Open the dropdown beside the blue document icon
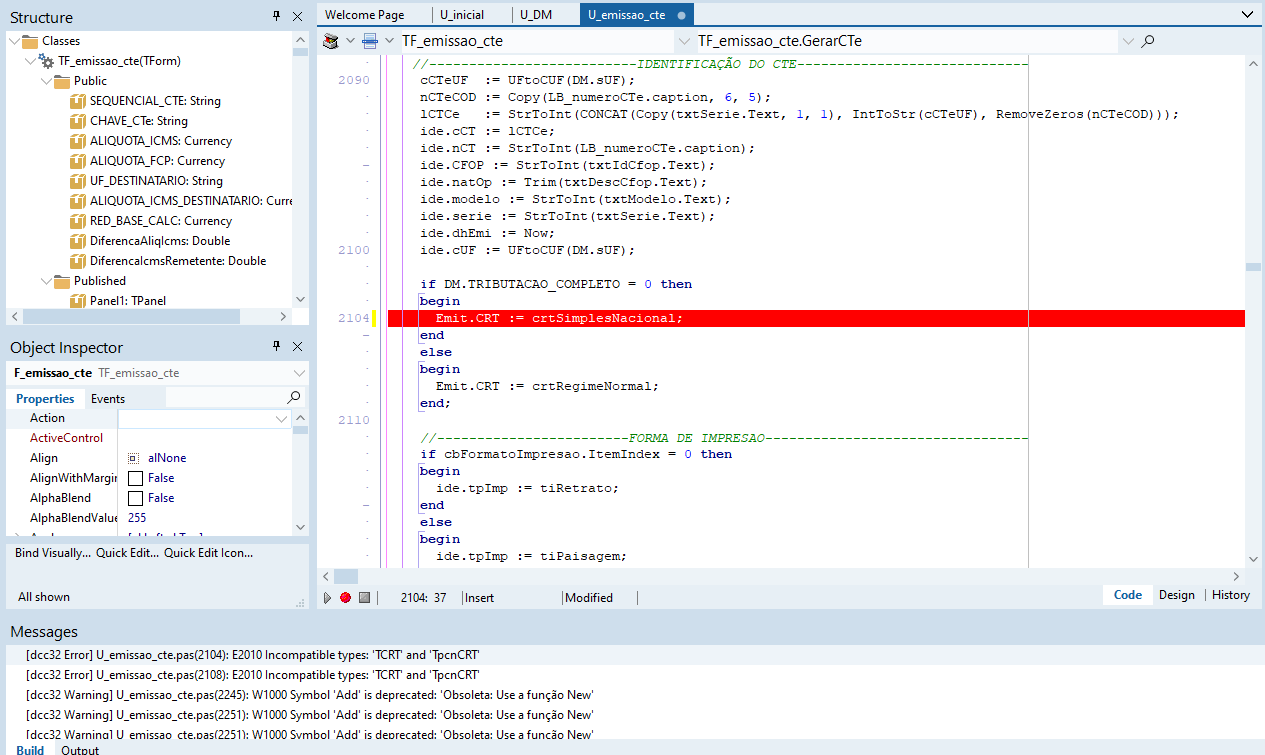1265x755 pixels. click(388, 41)
